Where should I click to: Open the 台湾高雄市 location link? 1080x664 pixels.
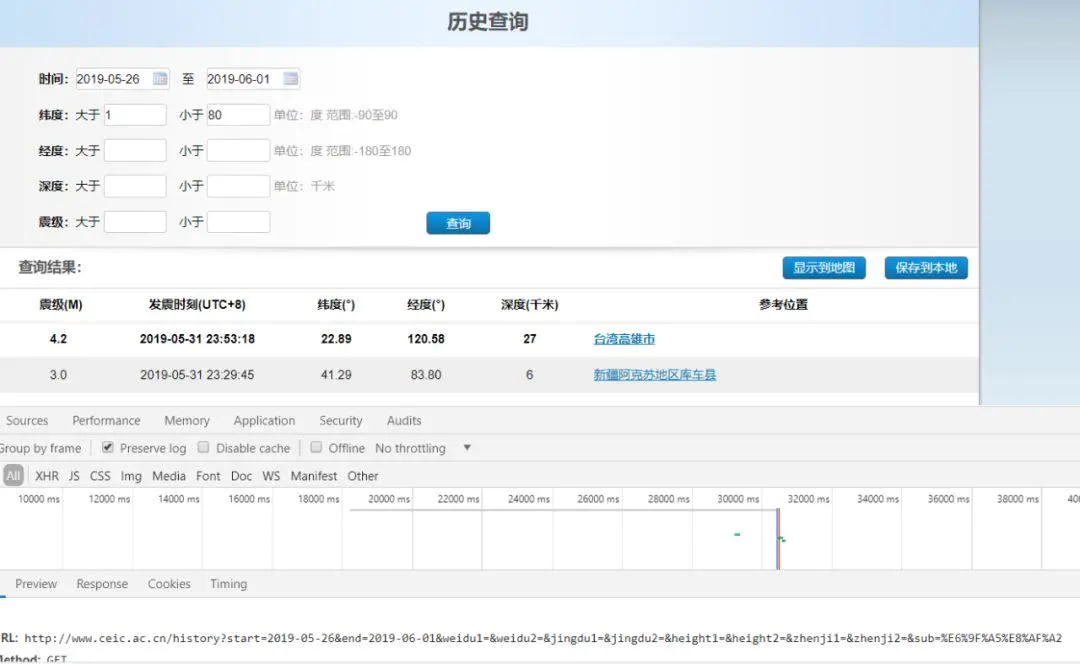[x=624, y=339]
